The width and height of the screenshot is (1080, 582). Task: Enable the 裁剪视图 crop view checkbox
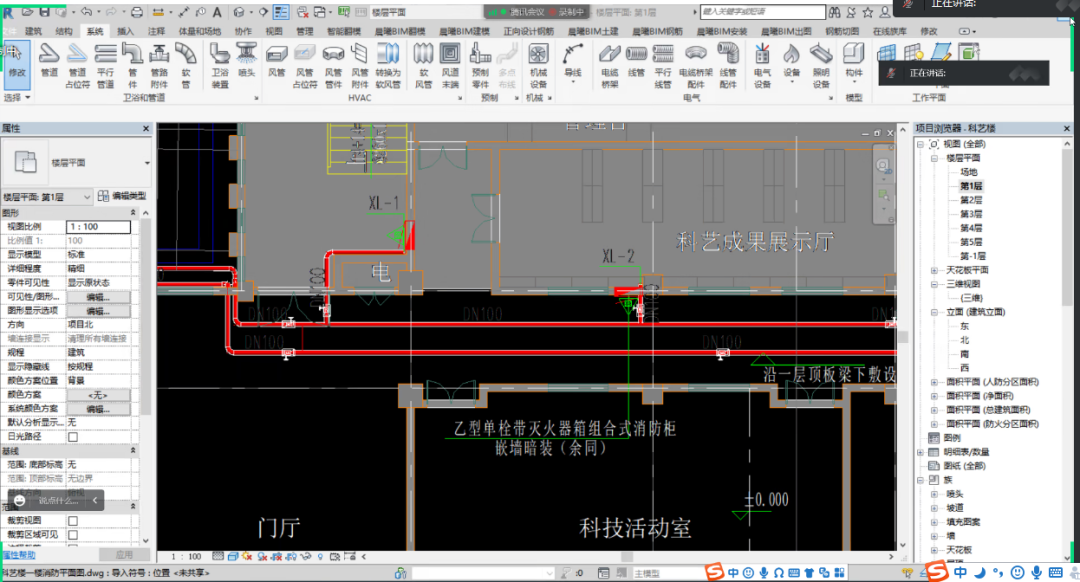tap(72, 521)
